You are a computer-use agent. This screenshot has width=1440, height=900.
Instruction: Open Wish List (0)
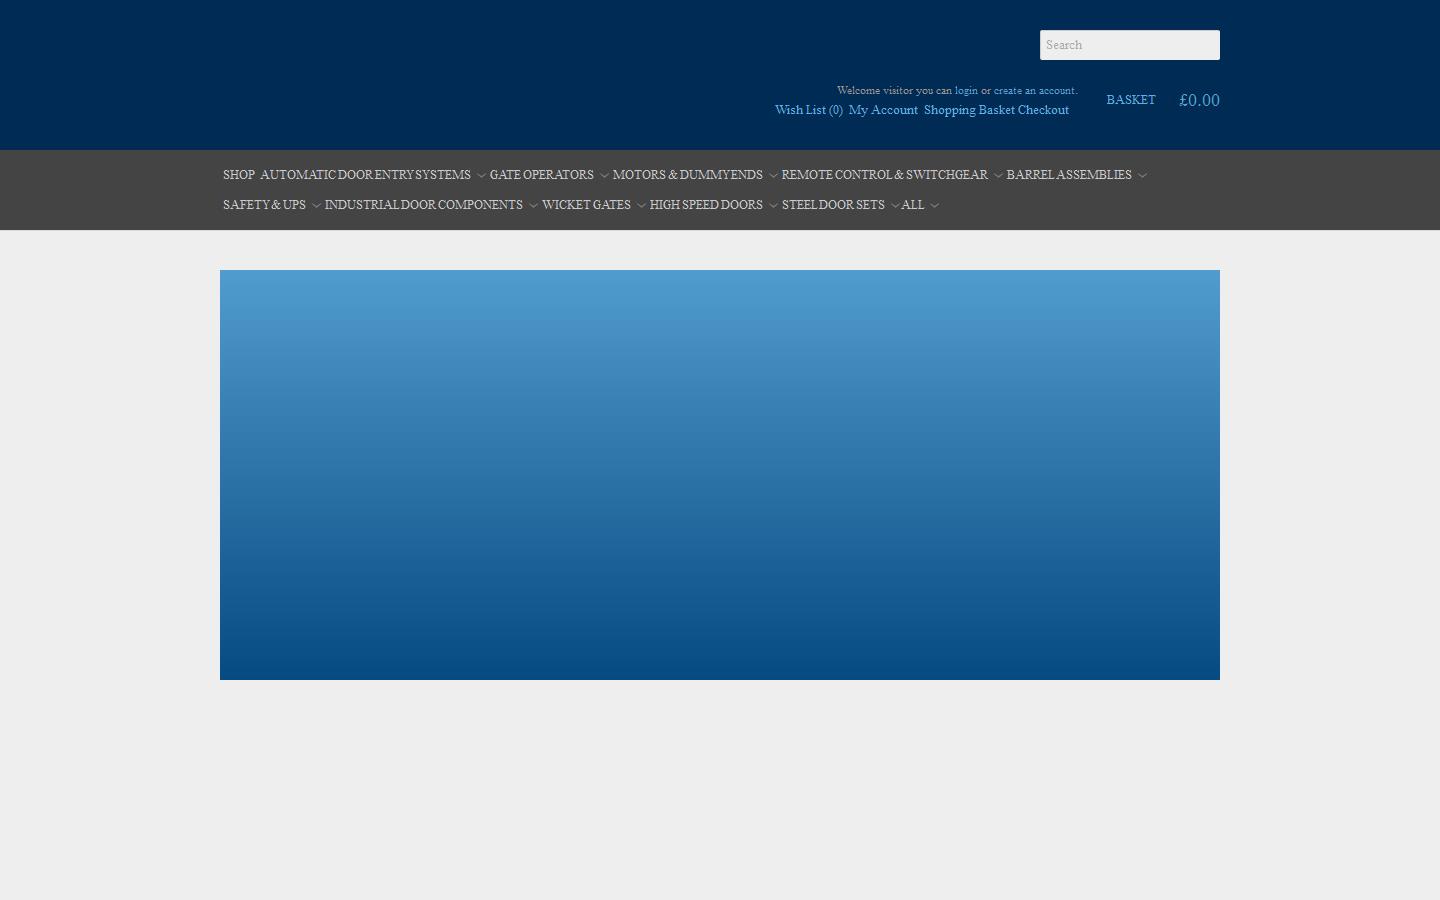(808, 110)
